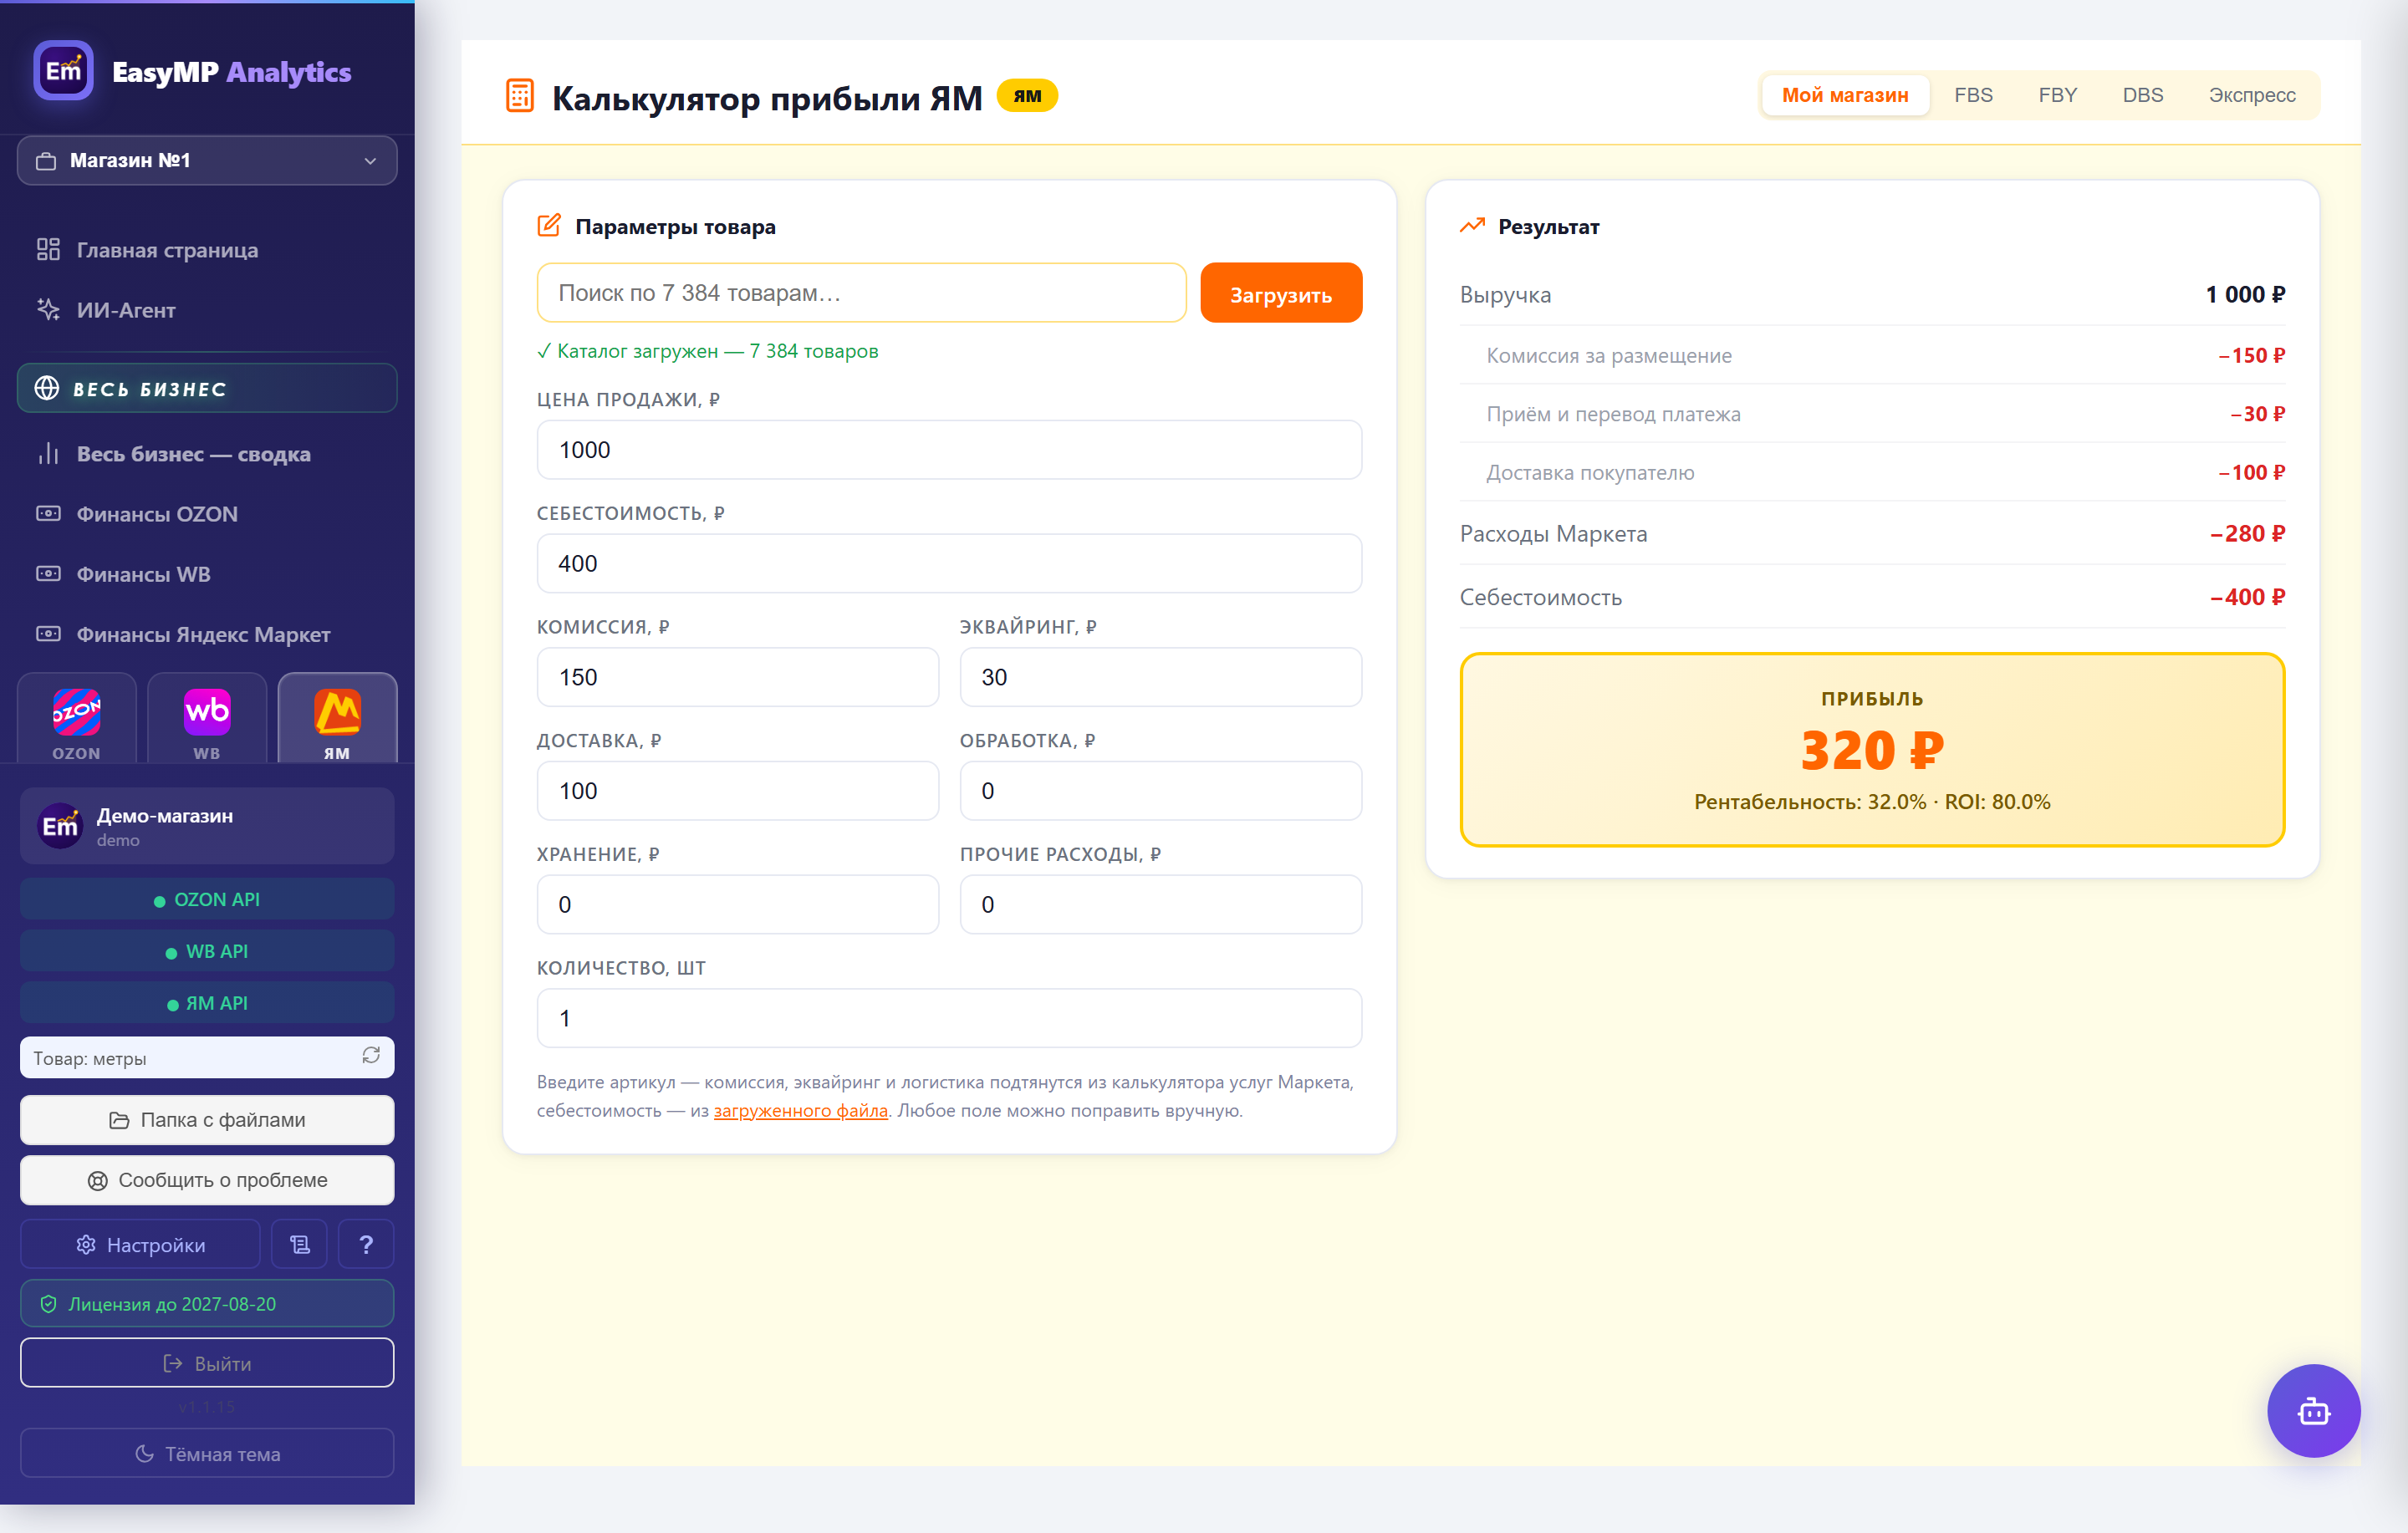Click the Эквайринг input
This screenshot has width=2408, height=1533.
point(1160,677)
